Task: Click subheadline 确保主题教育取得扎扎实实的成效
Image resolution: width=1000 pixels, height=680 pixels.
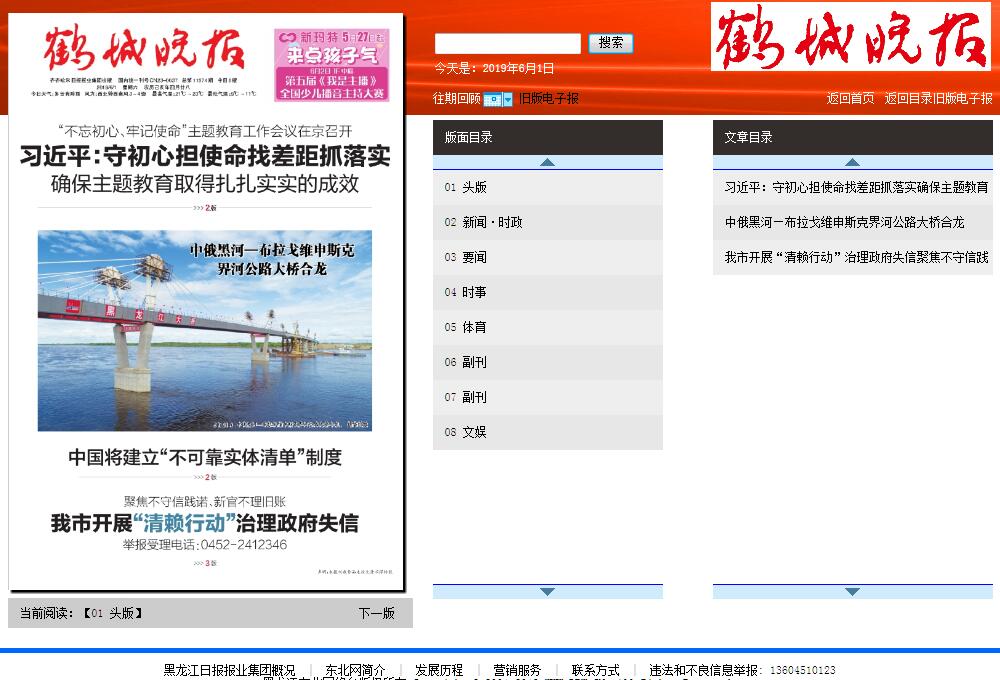Action: (x=205, y=184)
